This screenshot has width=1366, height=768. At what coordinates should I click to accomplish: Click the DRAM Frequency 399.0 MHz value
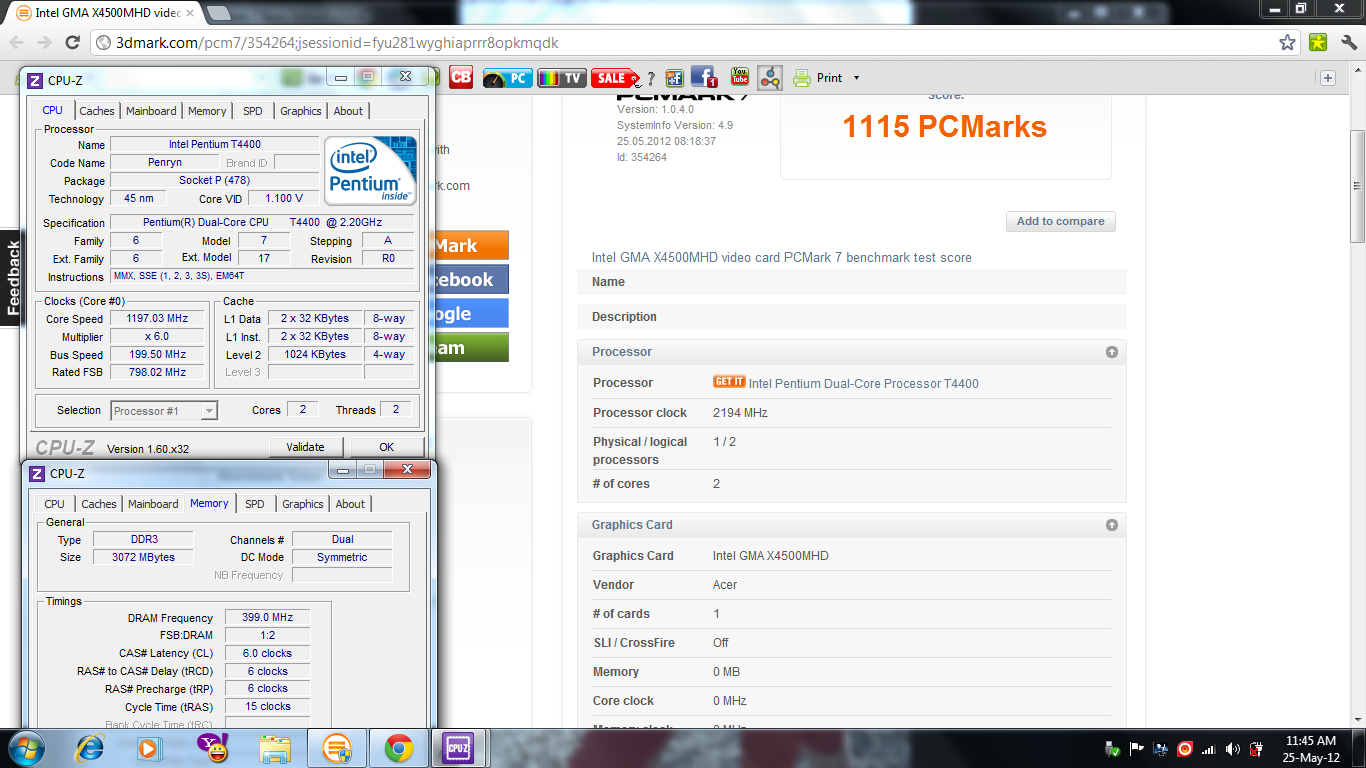click(x=267, y=618)
